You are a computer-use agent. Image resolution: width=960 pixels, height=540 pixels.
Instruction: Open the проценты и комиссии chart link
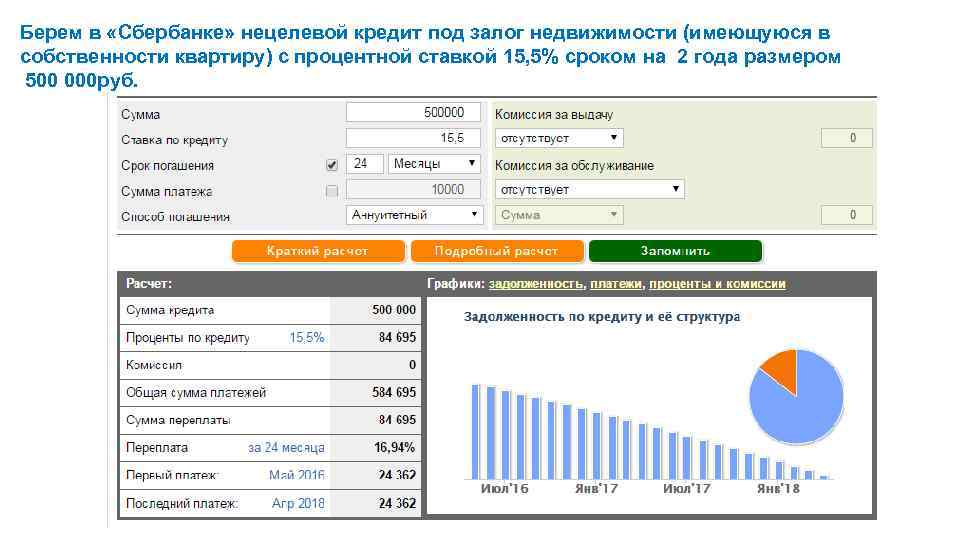click(x=717, y=284)
